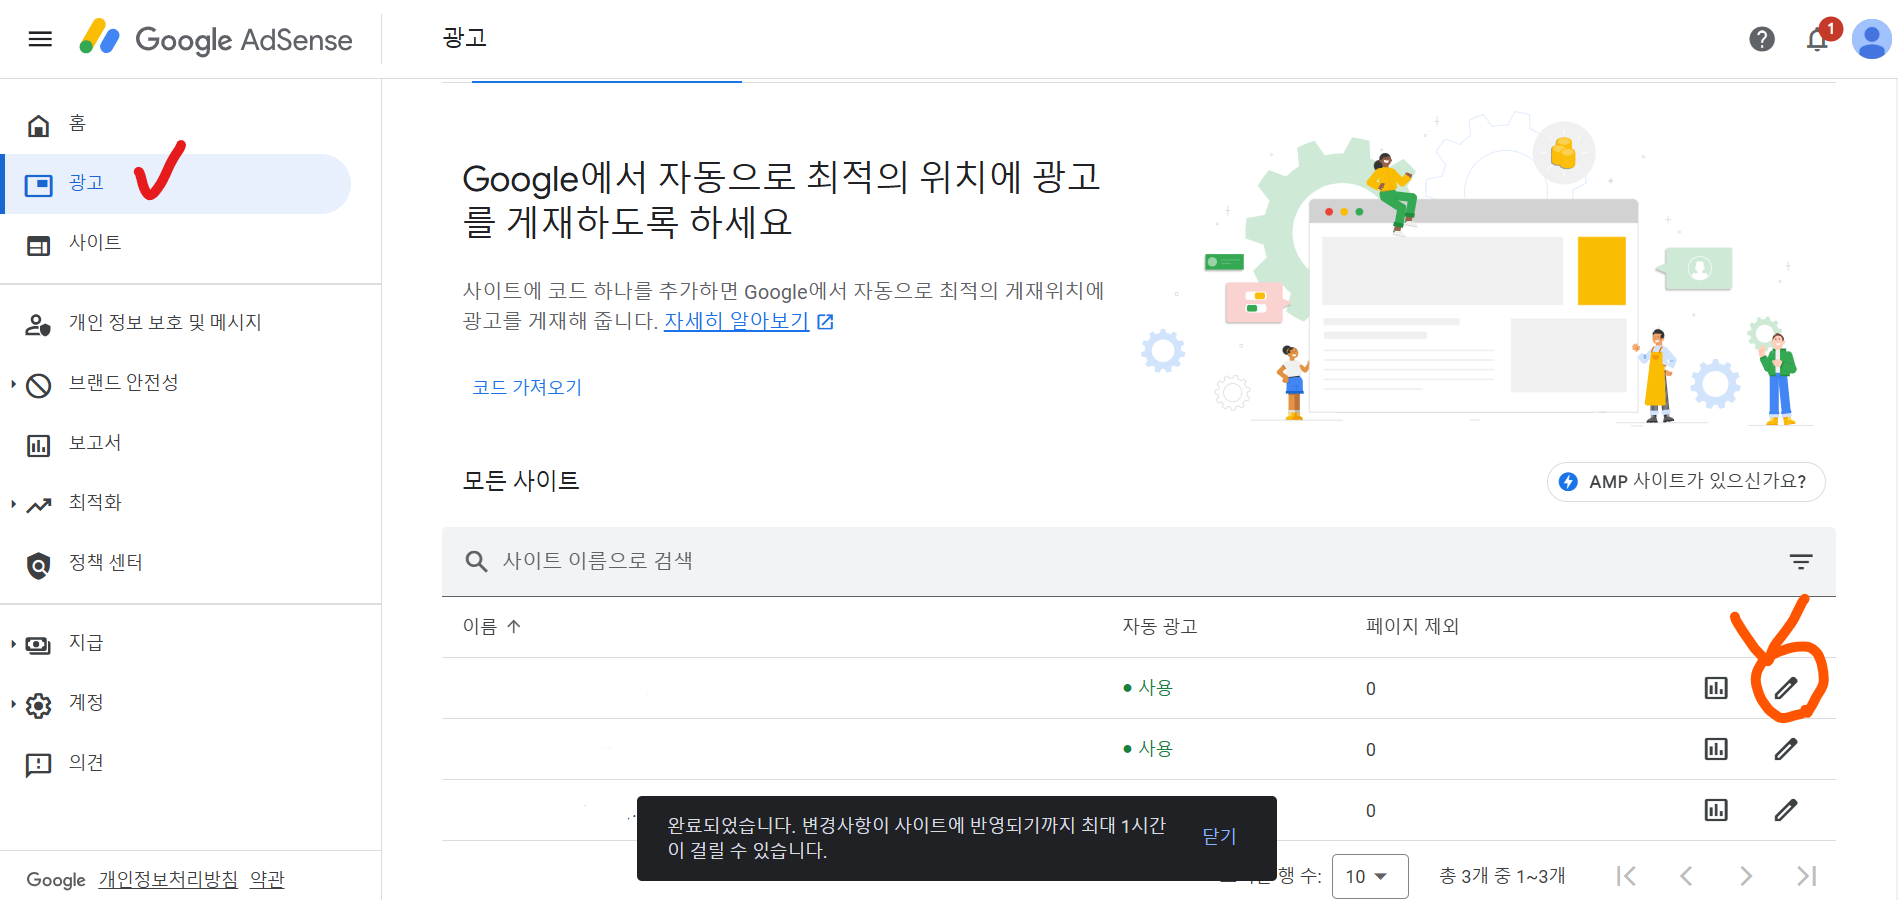Dismiss snackbar with 닫기
Viewport: 1898px width, 900px height.
coord(1219,837)
